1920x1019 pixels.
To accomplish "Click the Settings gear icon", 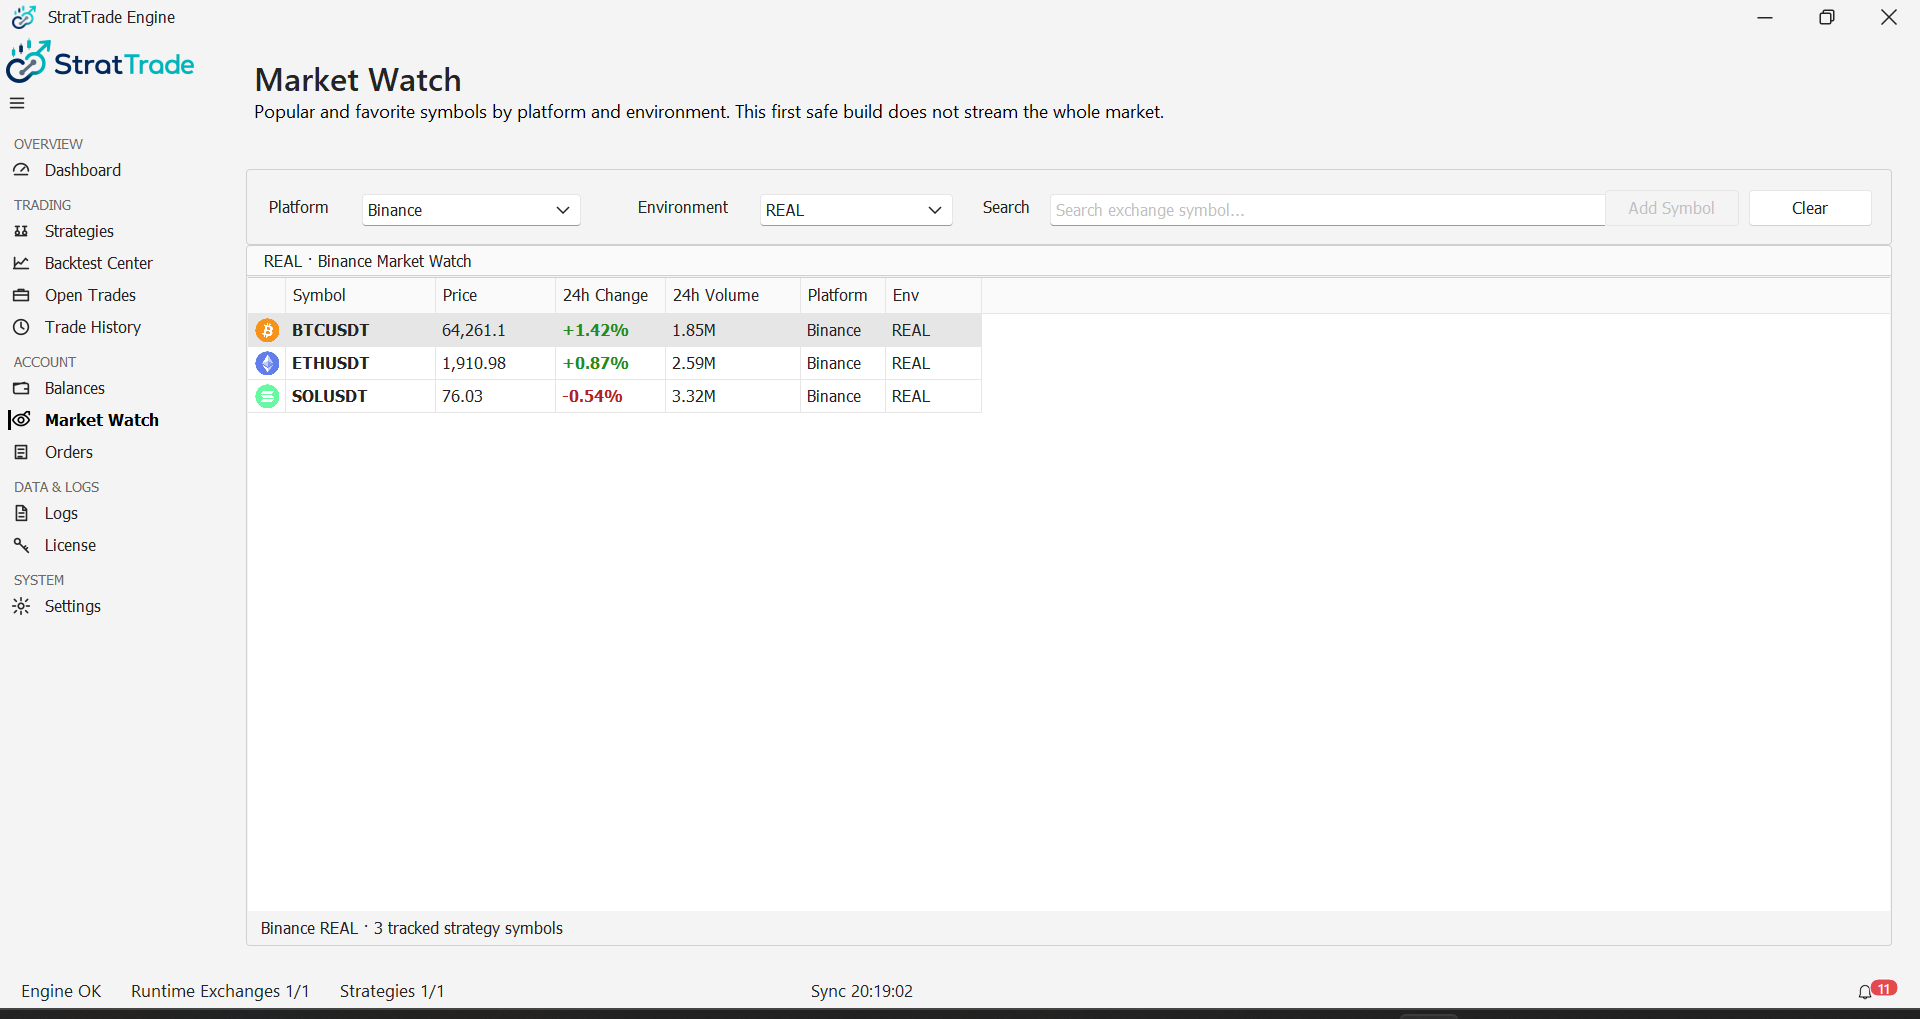I will 21,606.
